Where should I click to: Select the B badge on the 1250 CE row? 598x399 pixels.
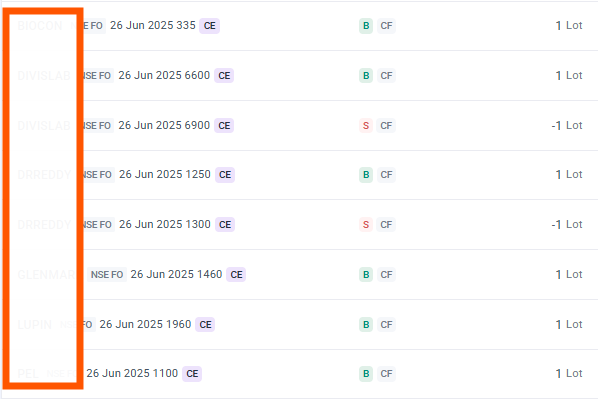pos(366,175)
